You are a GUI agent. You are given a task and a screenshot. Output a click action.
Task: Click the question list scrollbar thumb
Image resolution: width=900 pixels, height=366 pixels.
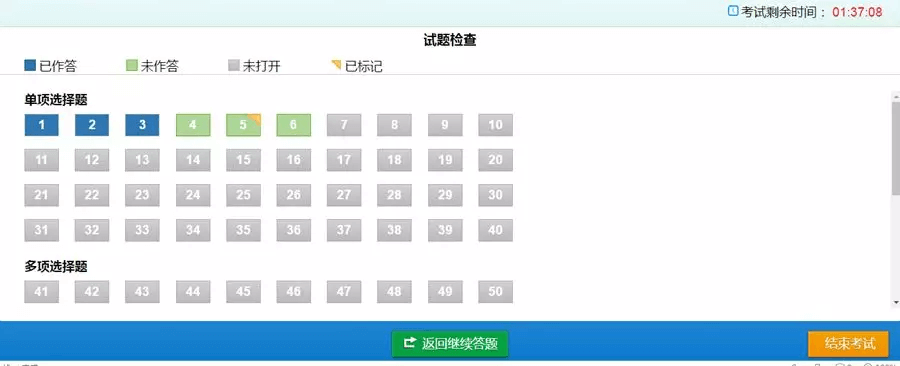895,148
